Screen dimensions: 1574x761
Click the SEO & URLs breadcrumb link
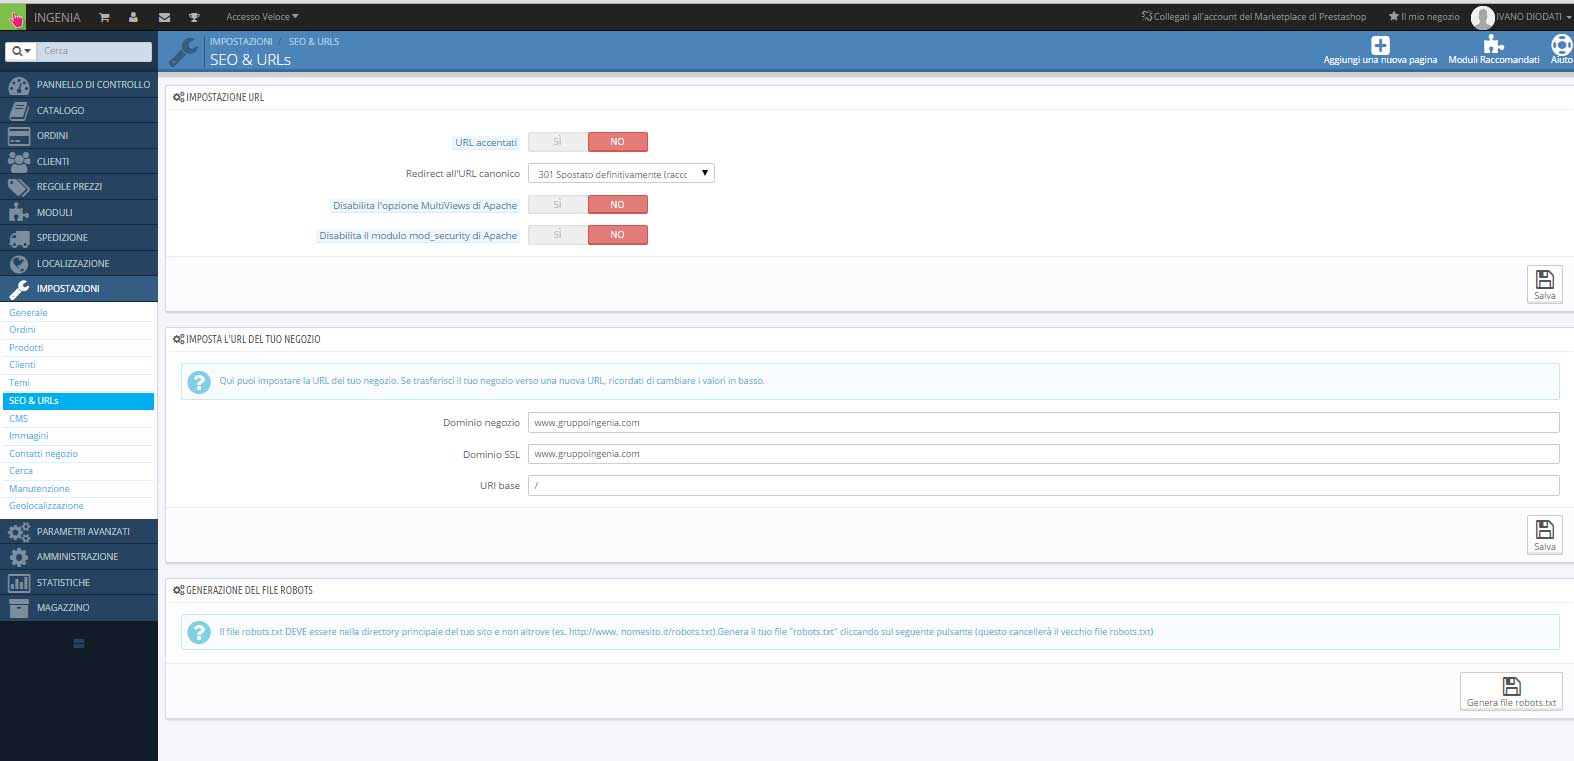pyautogui.click(x=314, y=42)
